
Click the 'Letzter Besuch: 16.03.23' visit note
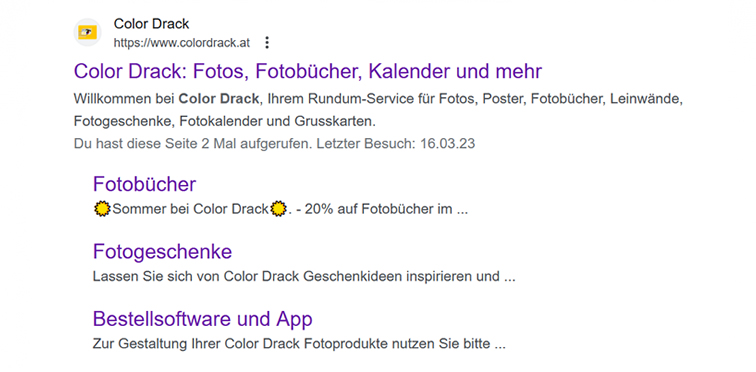click(x=395, y=144)
